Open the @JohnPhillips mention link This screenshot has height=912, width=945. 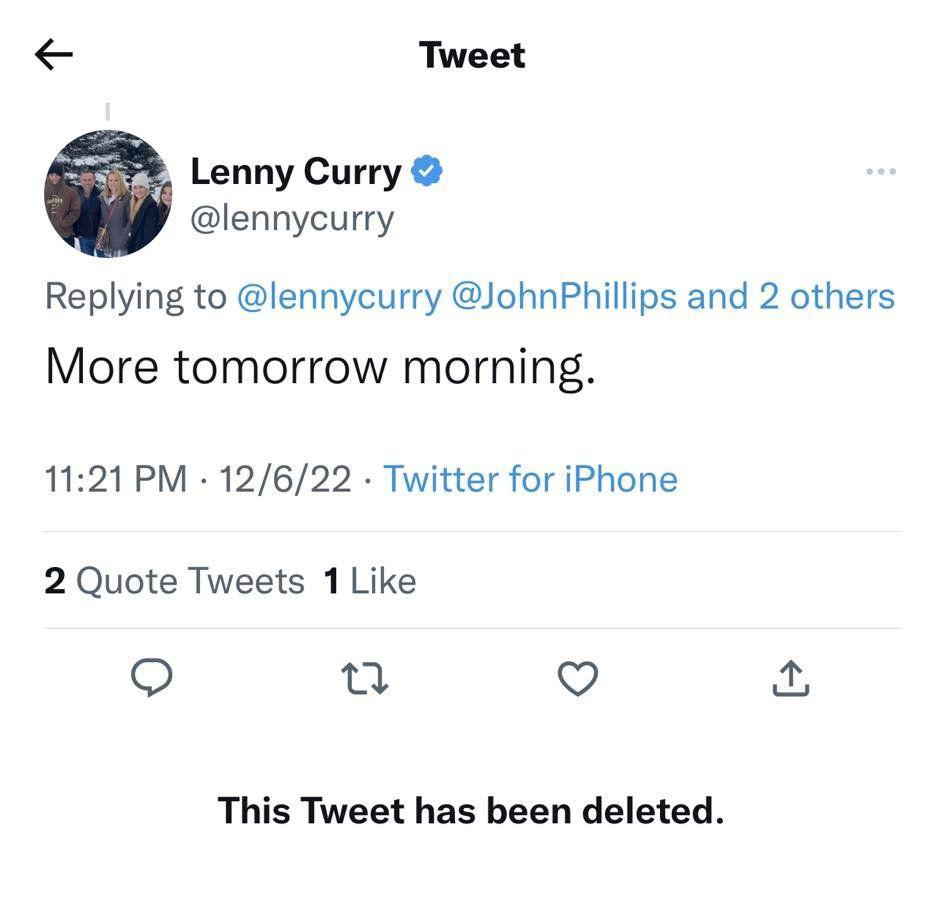click(x=564, y=297)
